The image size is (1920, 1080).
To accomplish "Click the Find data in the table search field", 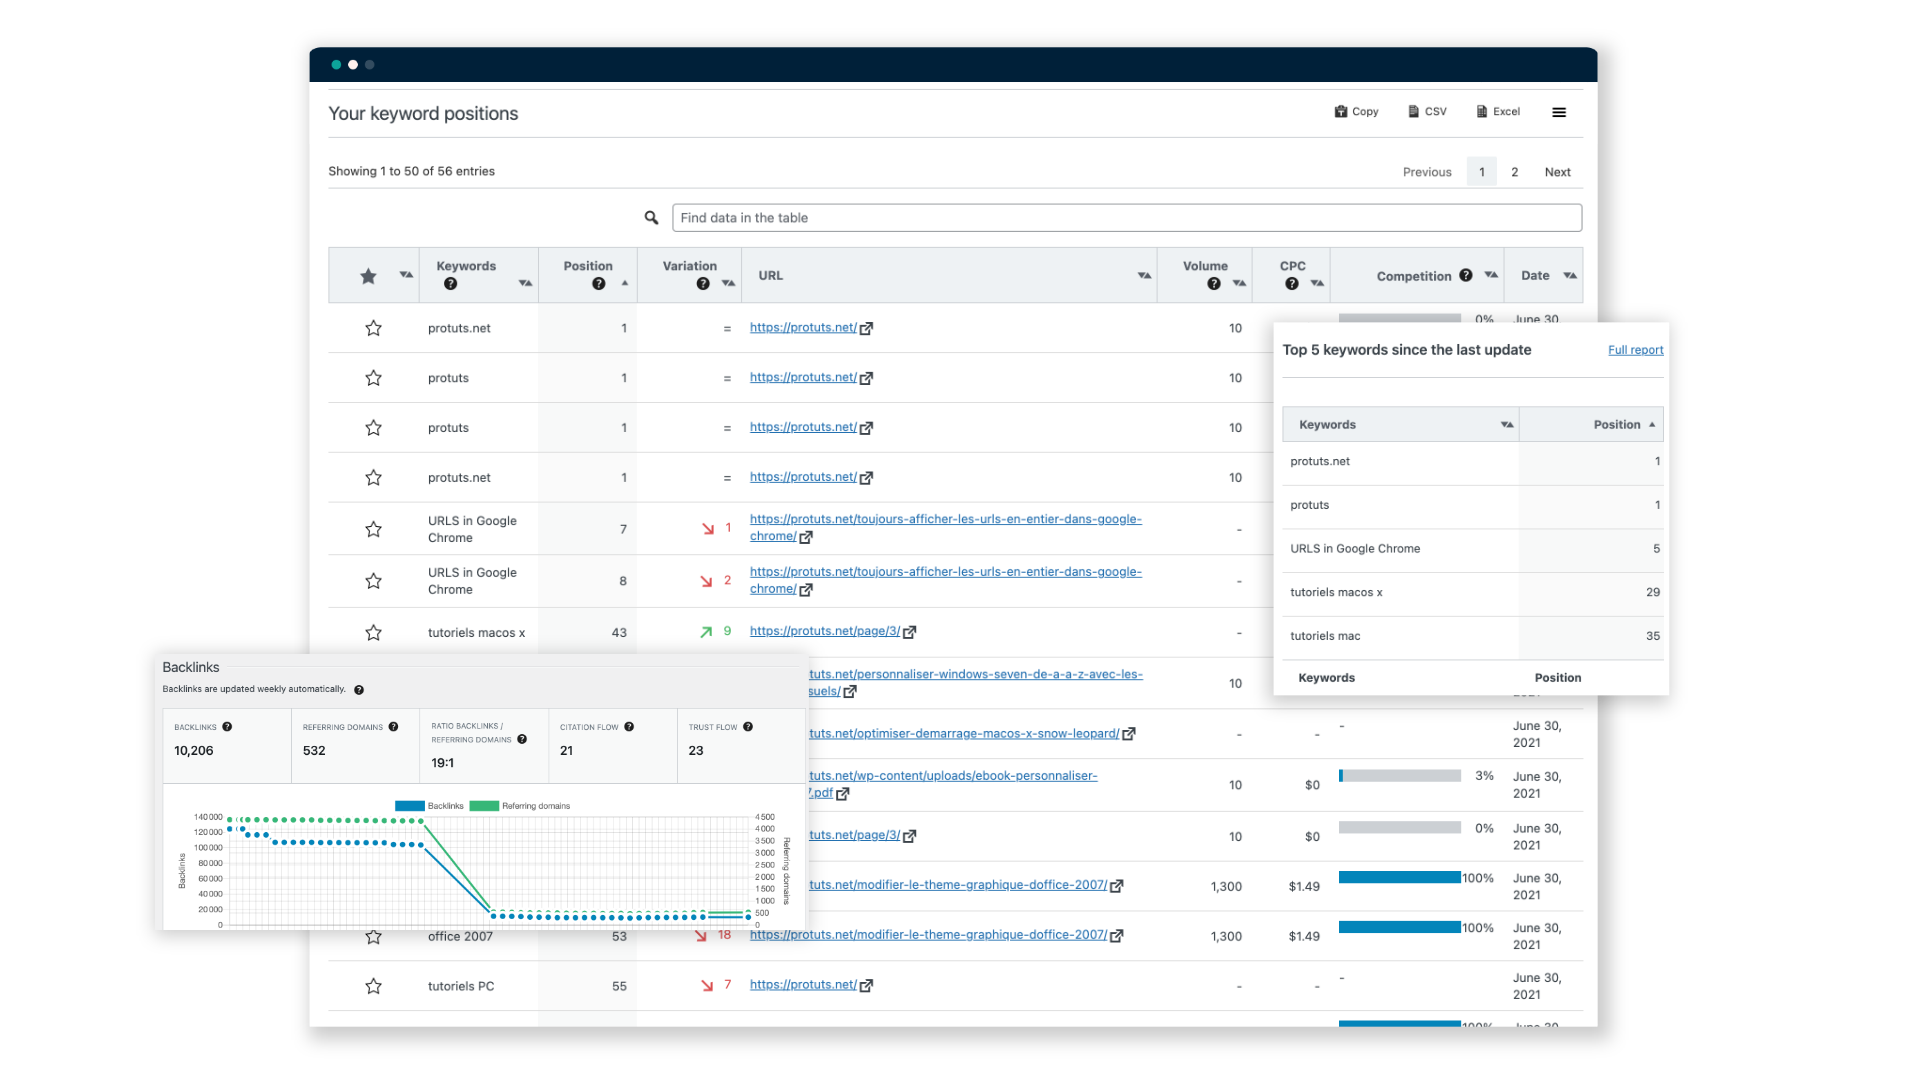I will [x=1126, y=218].
